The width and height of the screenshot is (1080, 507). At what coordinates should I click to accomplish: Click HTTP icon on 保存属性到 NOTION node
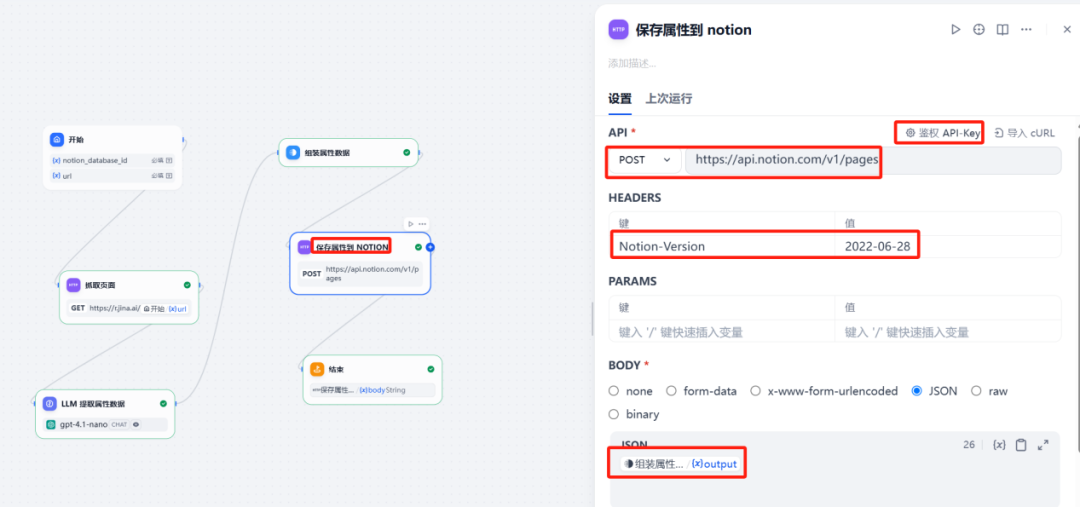[304, 247]
